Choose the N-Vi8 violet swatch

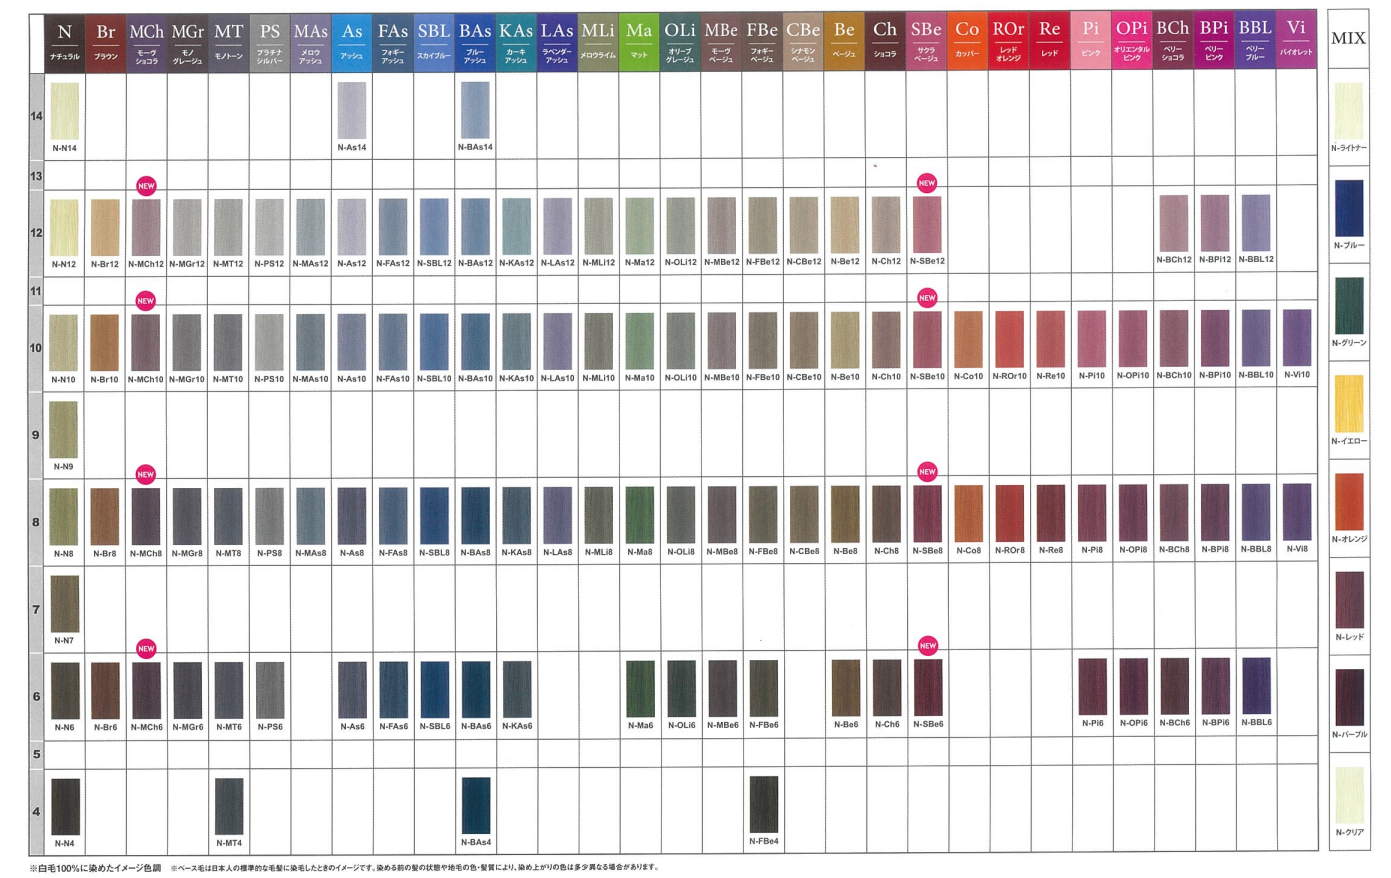(1297, 512)
